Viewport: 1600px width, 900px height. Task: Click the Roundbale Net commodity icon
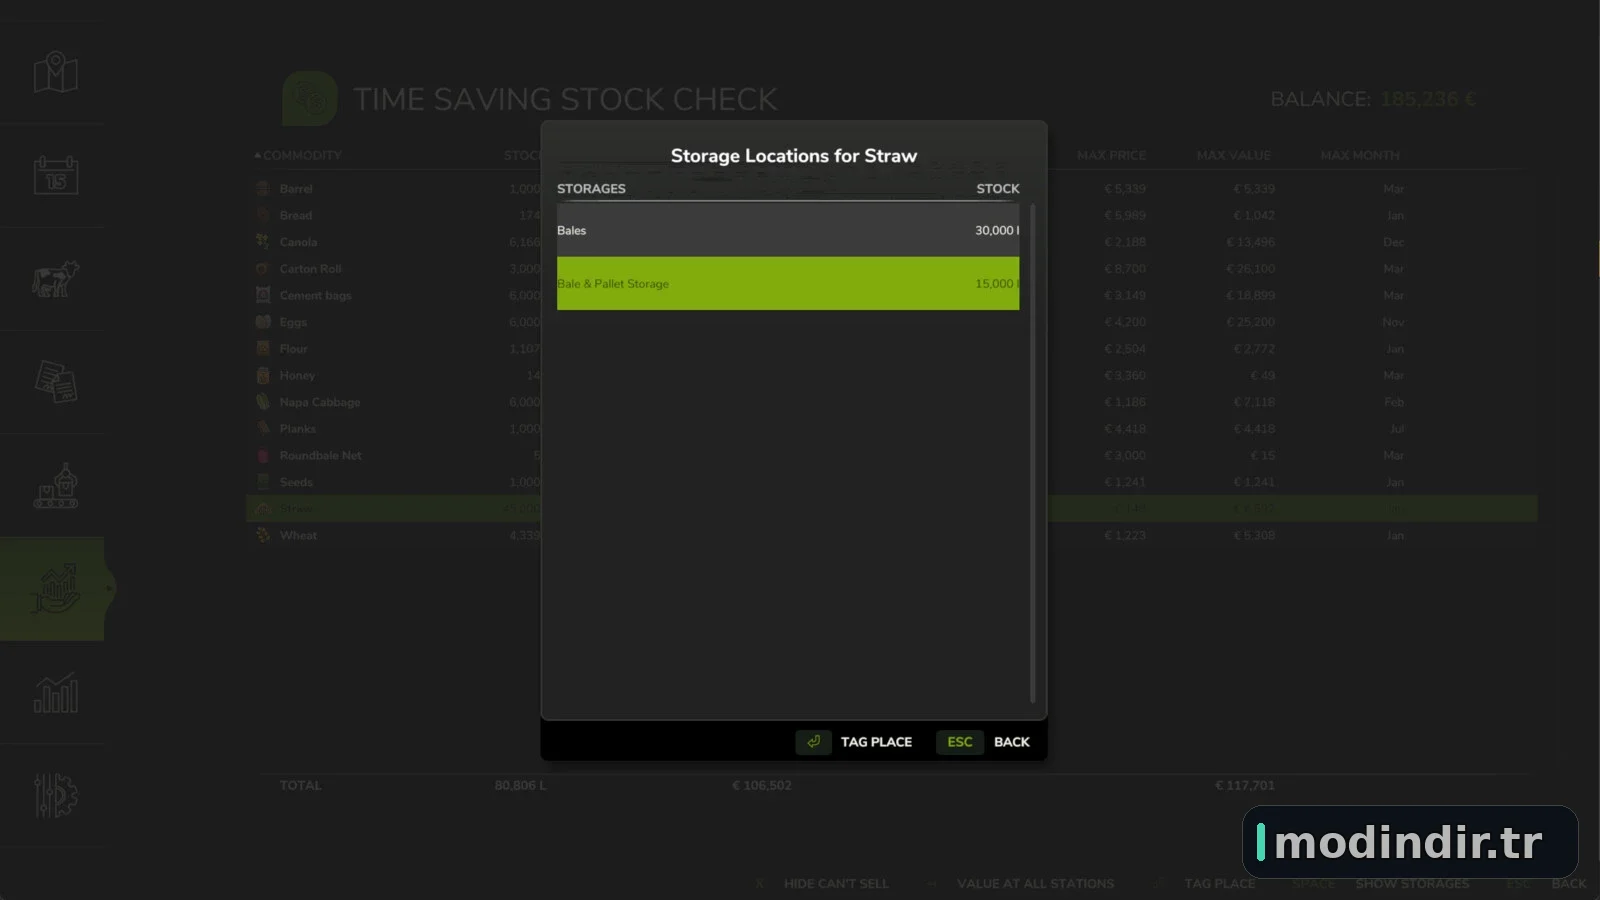pyautogui.click(x=263, y=455)
